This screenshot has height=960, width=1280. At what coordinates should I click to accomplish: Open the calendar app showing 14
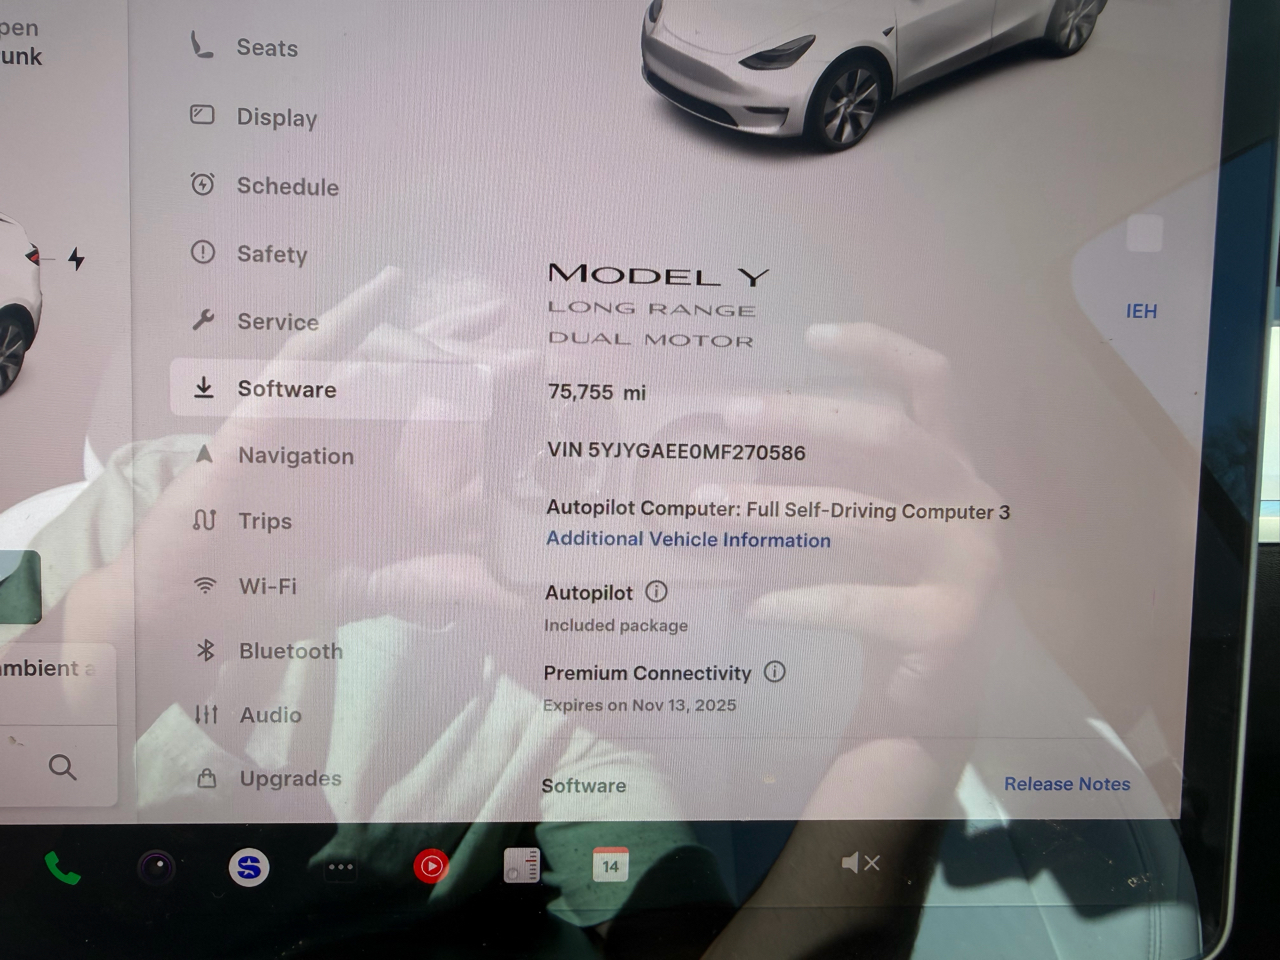[610, 865]
